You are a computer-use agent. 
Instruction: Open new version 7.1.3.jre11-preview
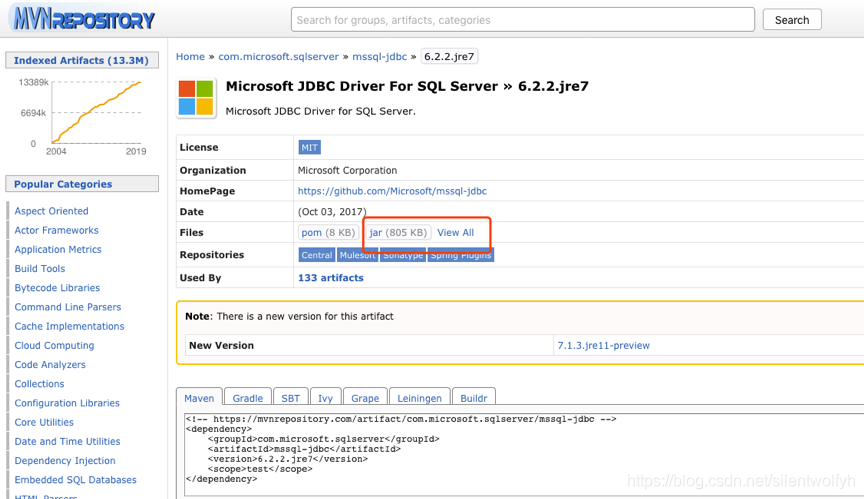click(x=603, y=345)
